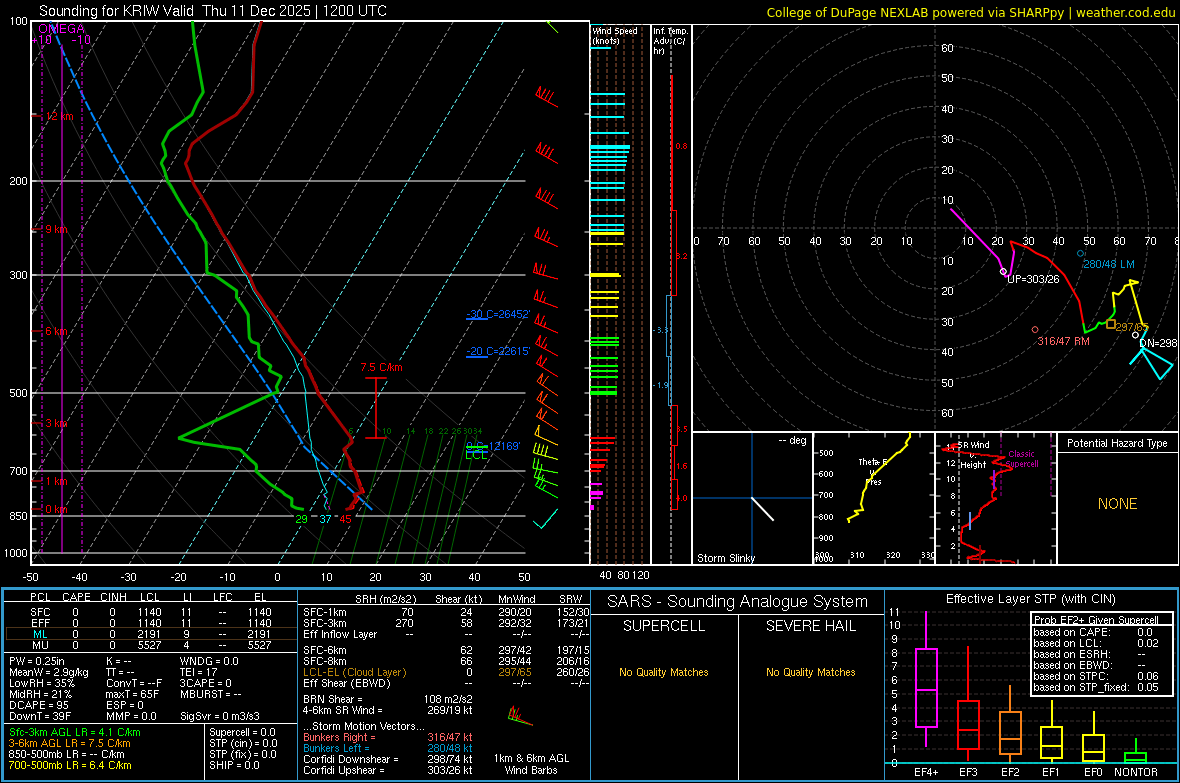The image size is (1180, 783).
Task: Click the Classic Supercell magenta label
Action: (1021, 459)
